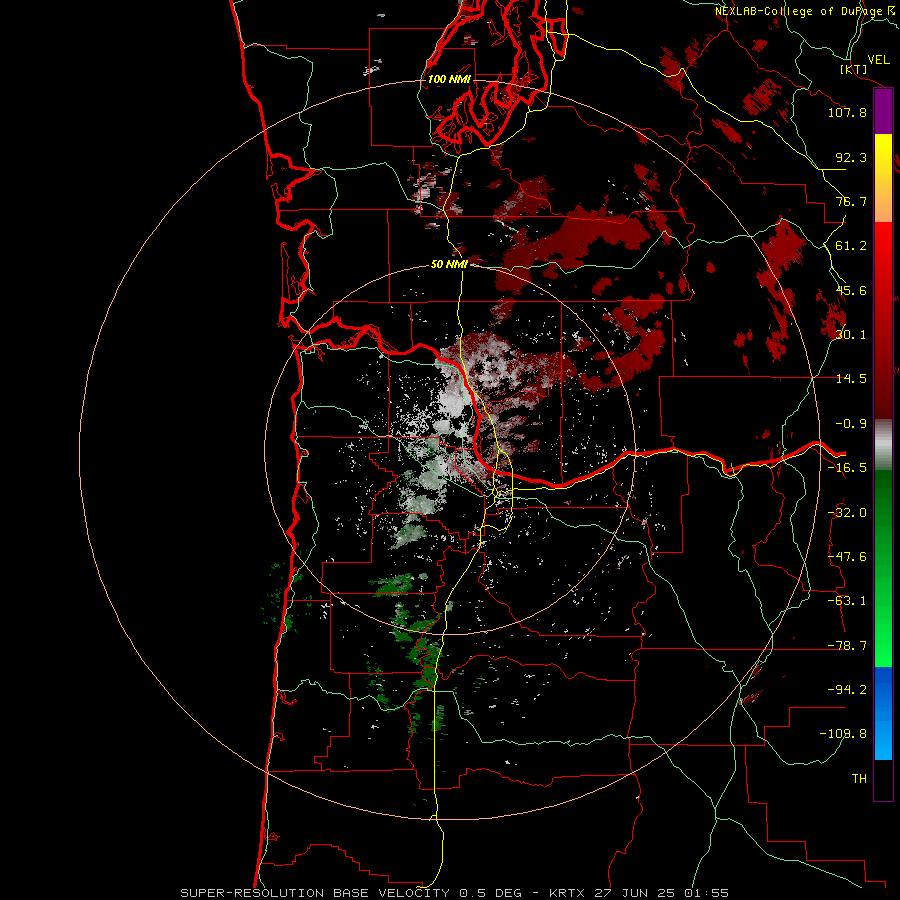Click the TH threshold label on scale

pos(859,779)
